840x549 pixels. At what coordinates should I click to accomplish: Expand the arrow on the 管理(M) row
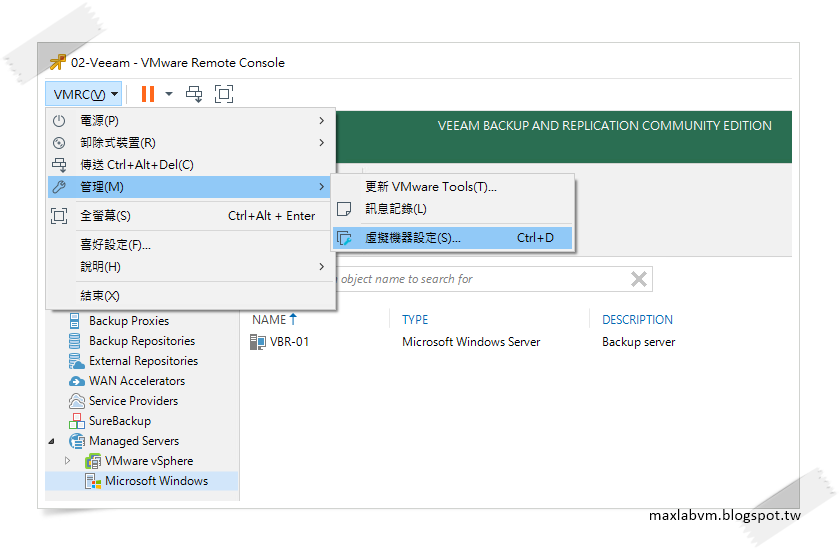[321, 187]
